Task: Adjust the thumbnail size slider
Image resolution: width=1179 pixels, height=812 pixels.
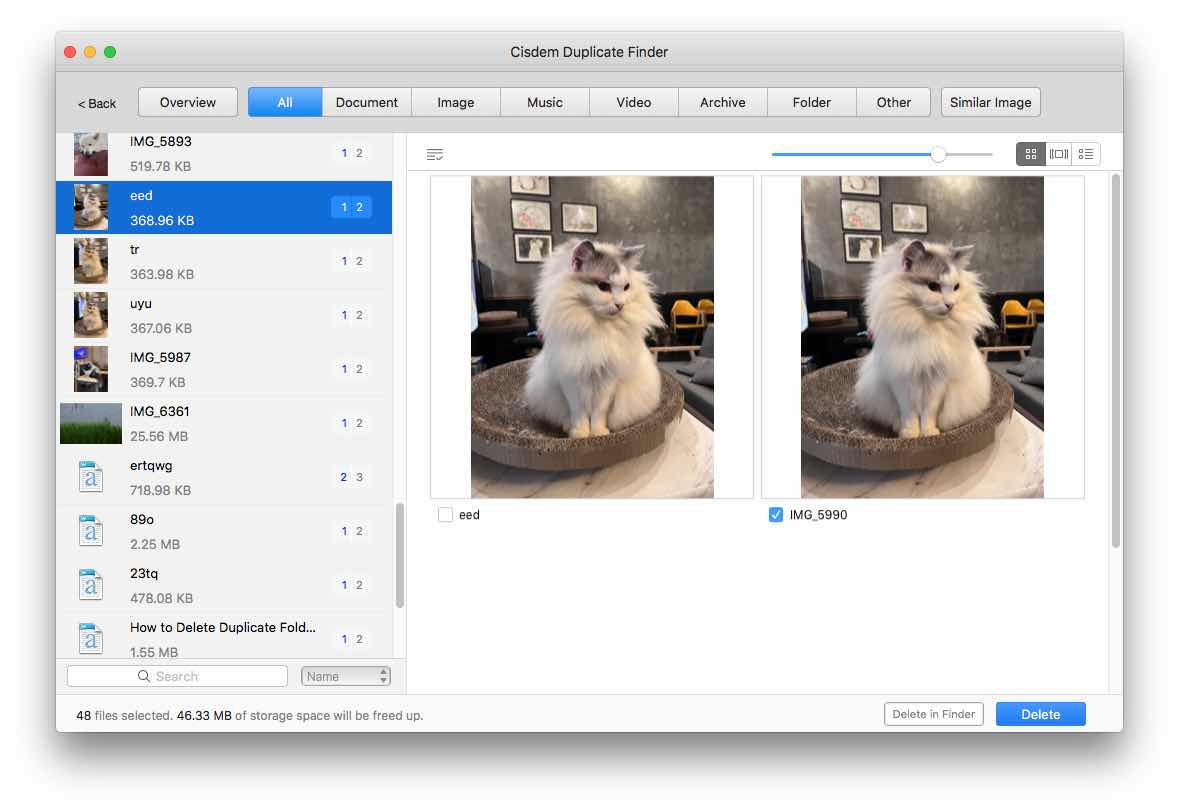Action: point(938,154)
